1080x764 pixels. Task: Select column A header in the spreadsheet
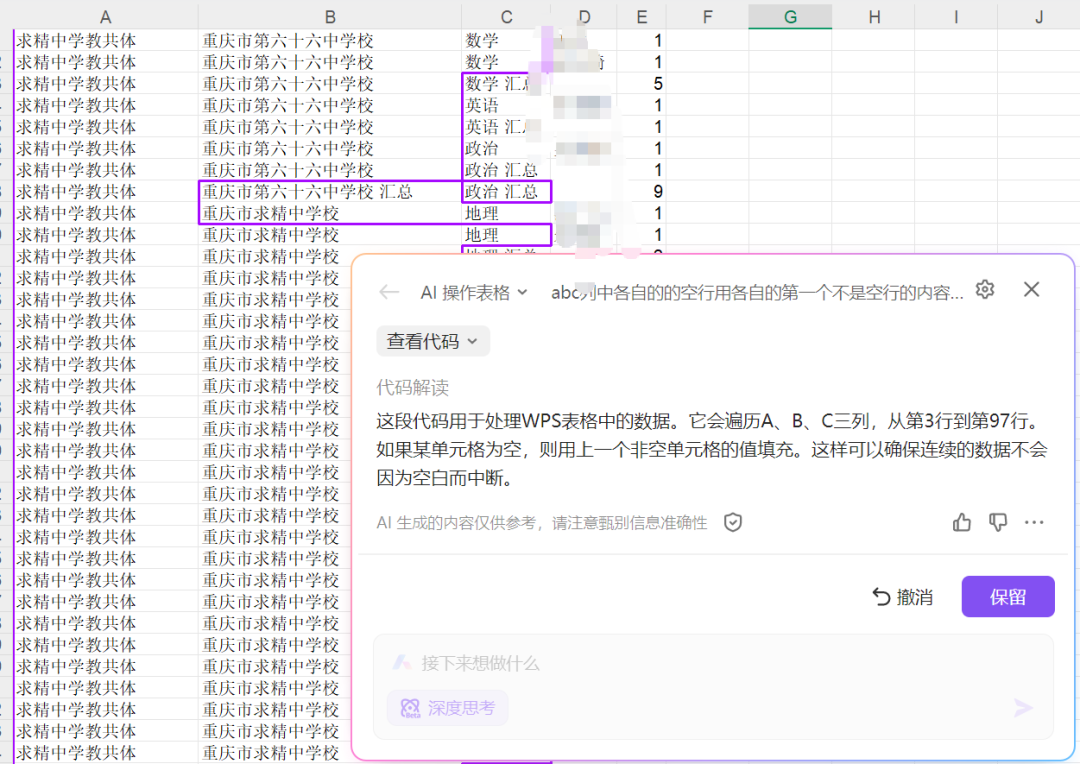click(x=104, y=16)
